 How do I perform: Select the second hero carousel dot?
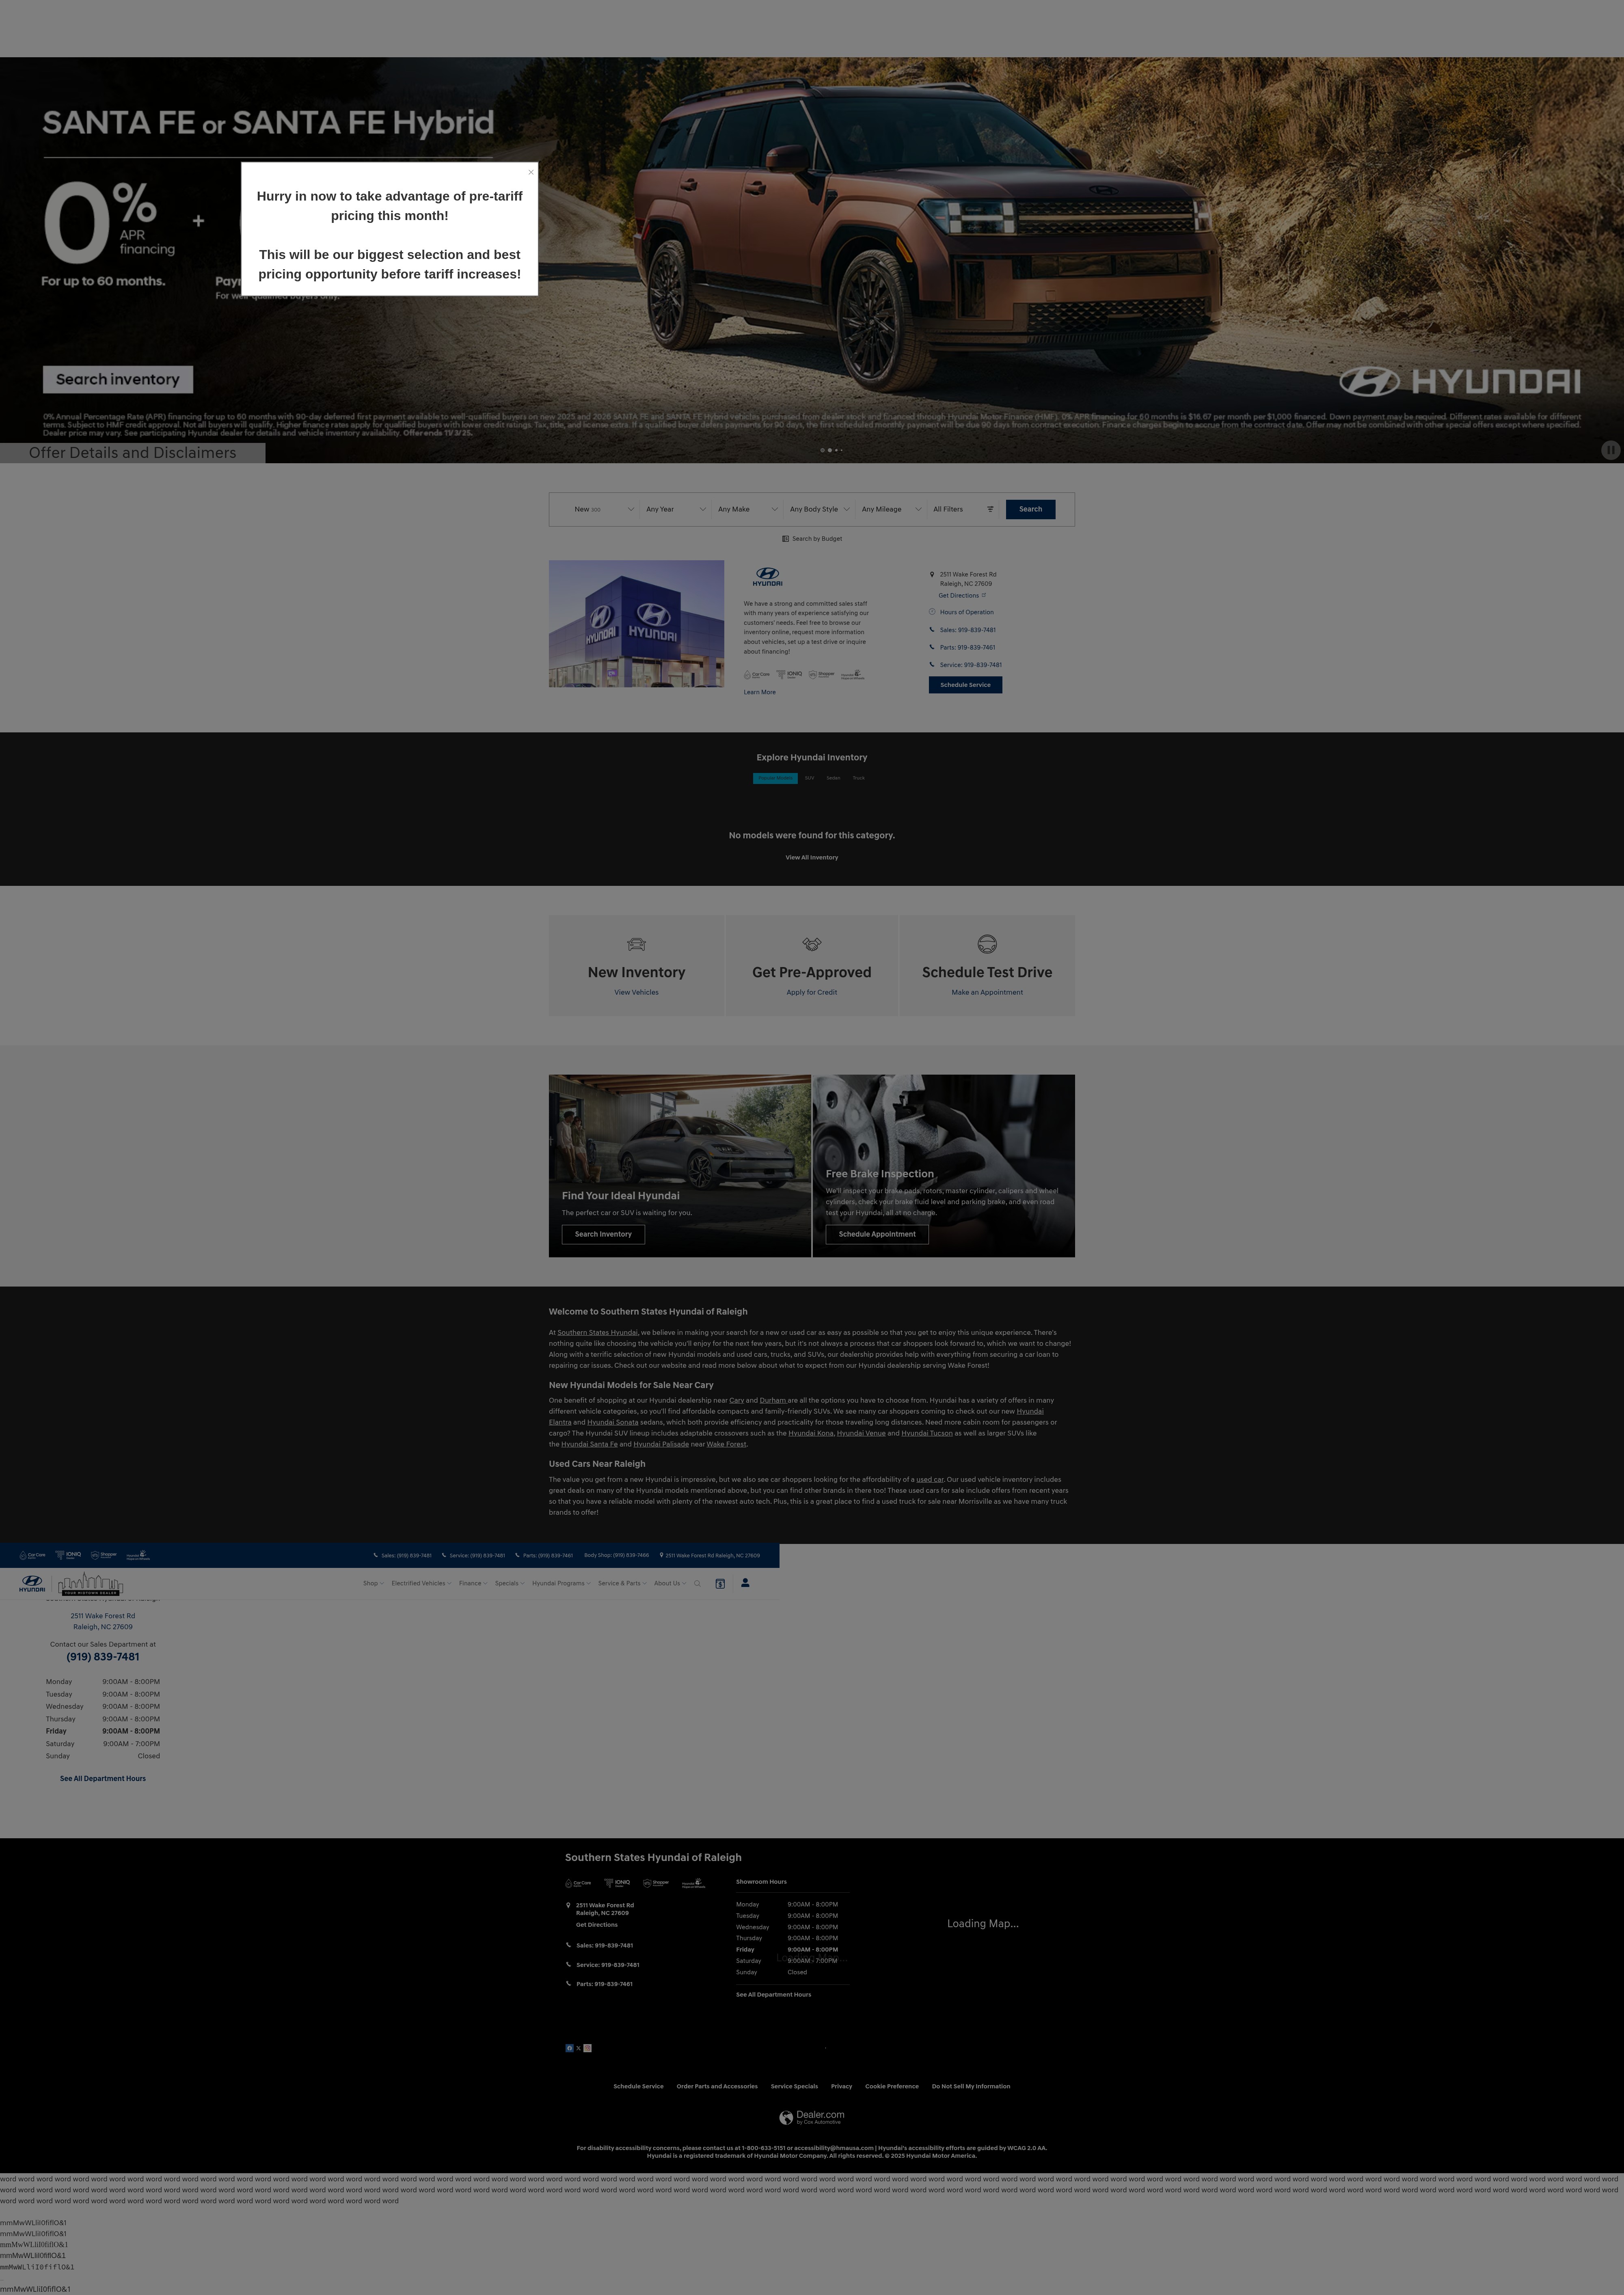pyautogui.click(x=829, y=450)
